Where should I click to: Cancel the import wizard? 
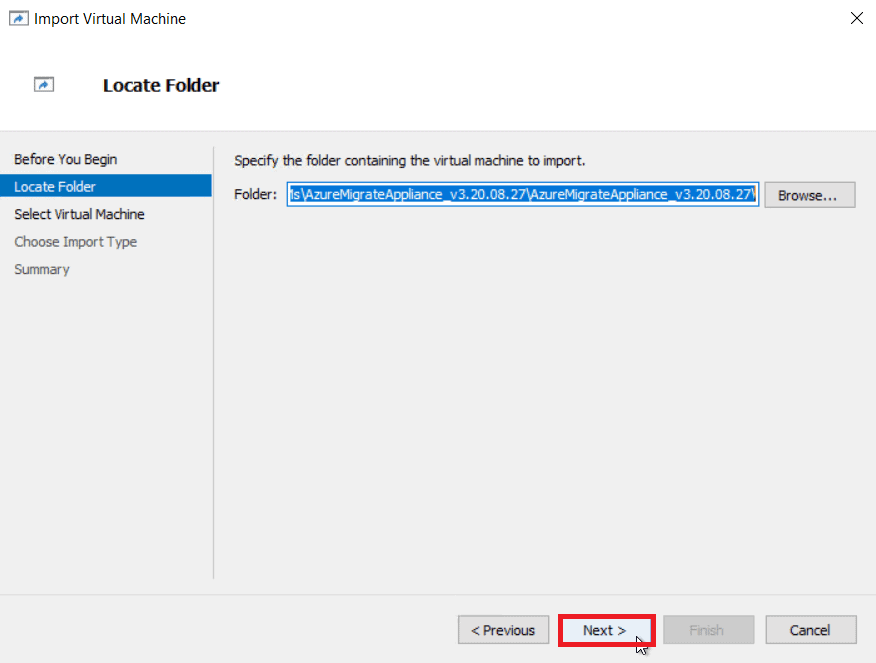pos(810,630)
